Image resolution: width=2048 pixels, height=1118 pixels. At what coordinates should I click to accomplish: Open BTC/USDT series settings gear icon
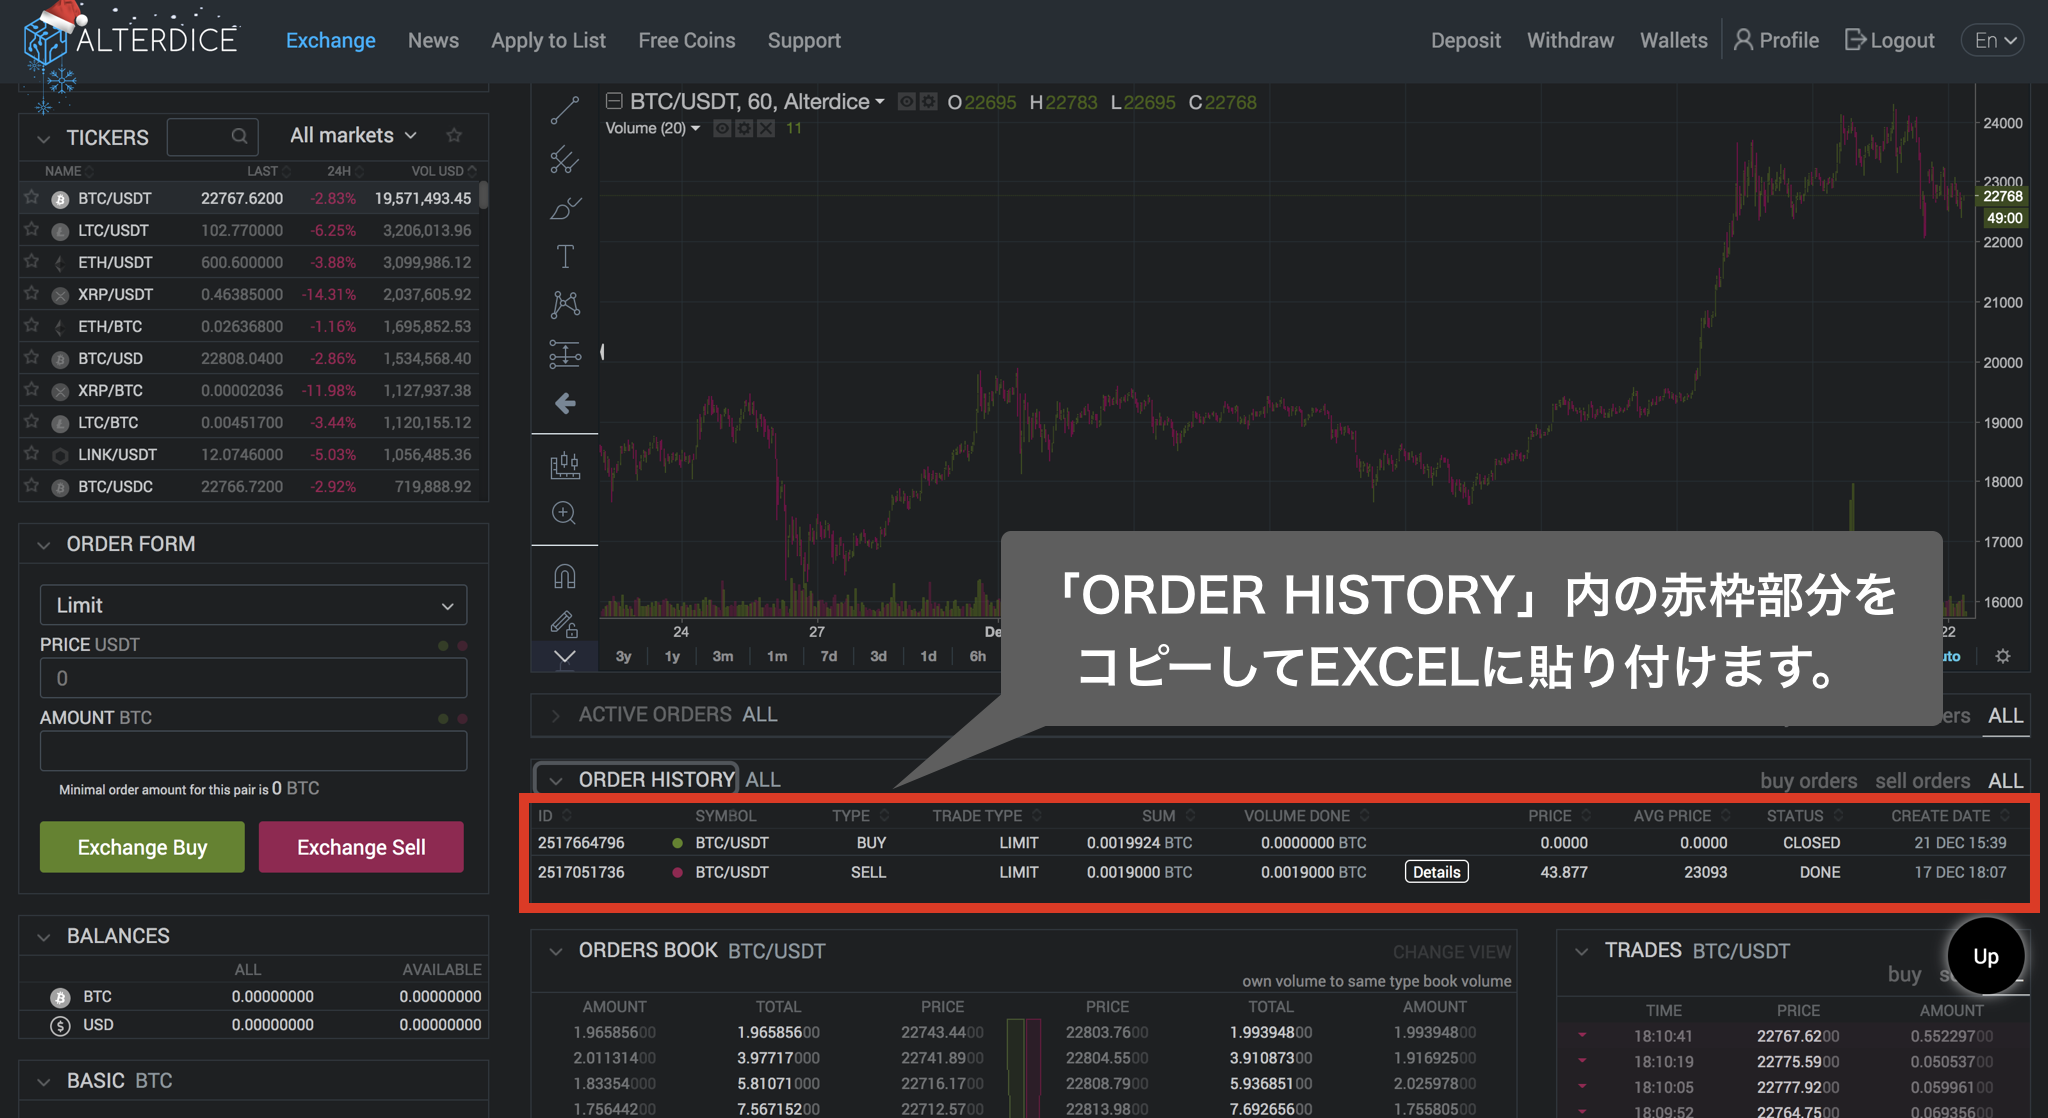pyautogui.click(x=929, y=102)
